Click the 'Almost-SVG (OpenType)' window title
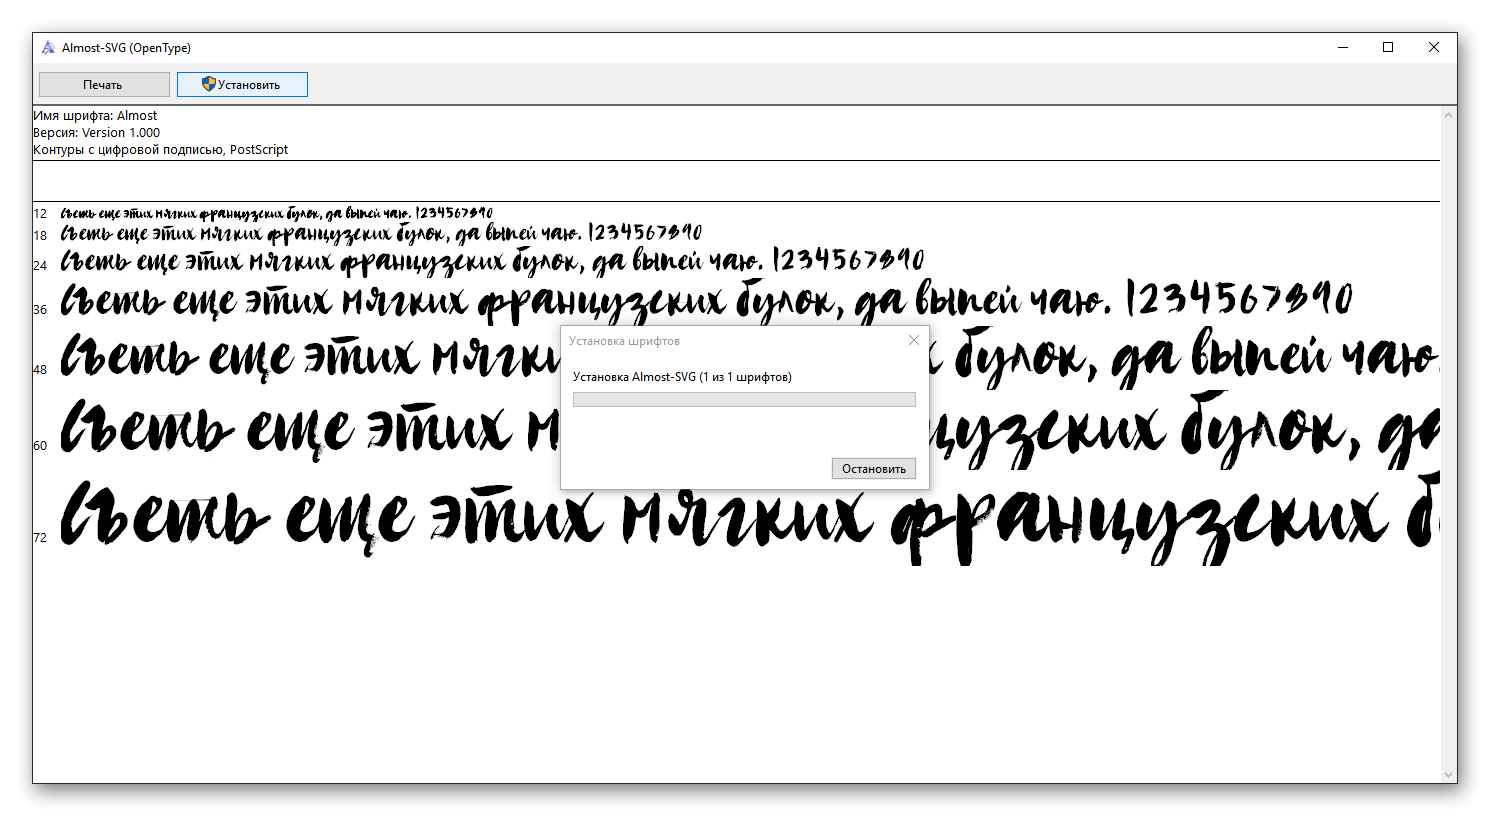Viewport: 1490px width, 816px height. click(126, 48)
